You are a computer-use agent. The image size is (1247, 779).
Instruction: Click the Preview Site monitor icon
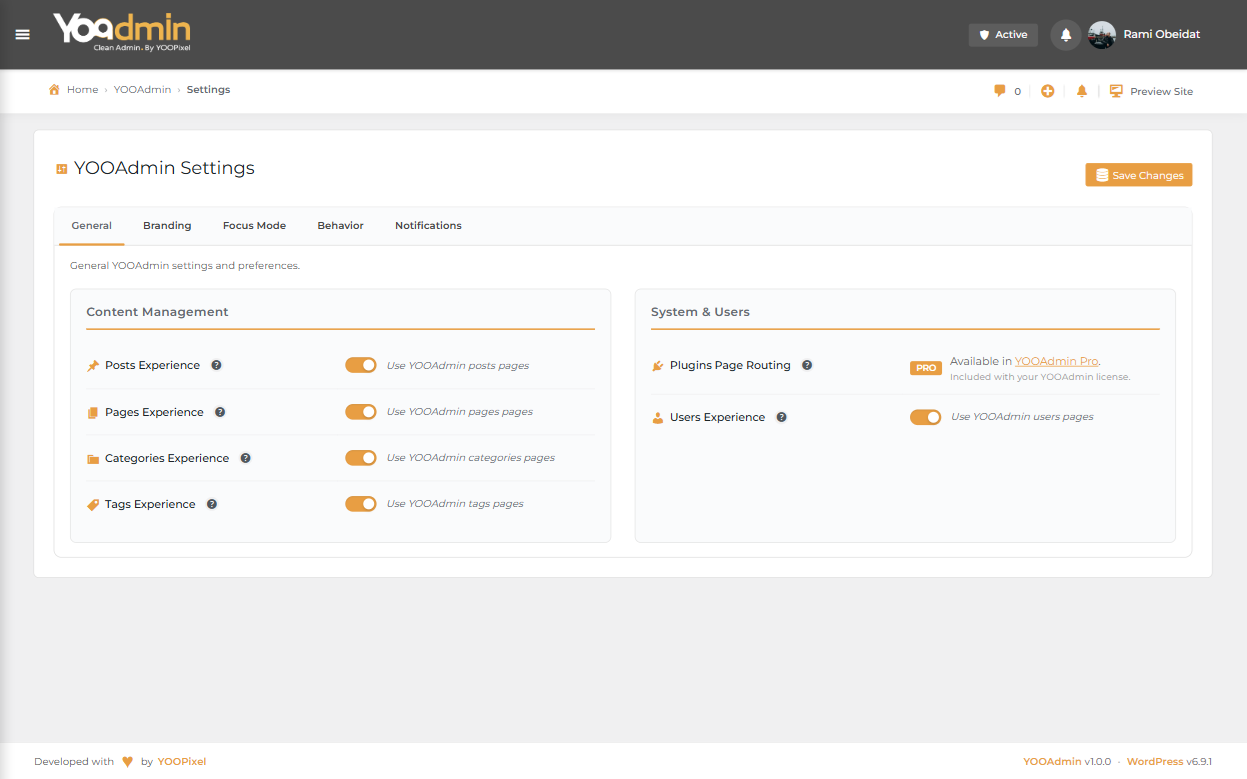(x=1116, y=91)
